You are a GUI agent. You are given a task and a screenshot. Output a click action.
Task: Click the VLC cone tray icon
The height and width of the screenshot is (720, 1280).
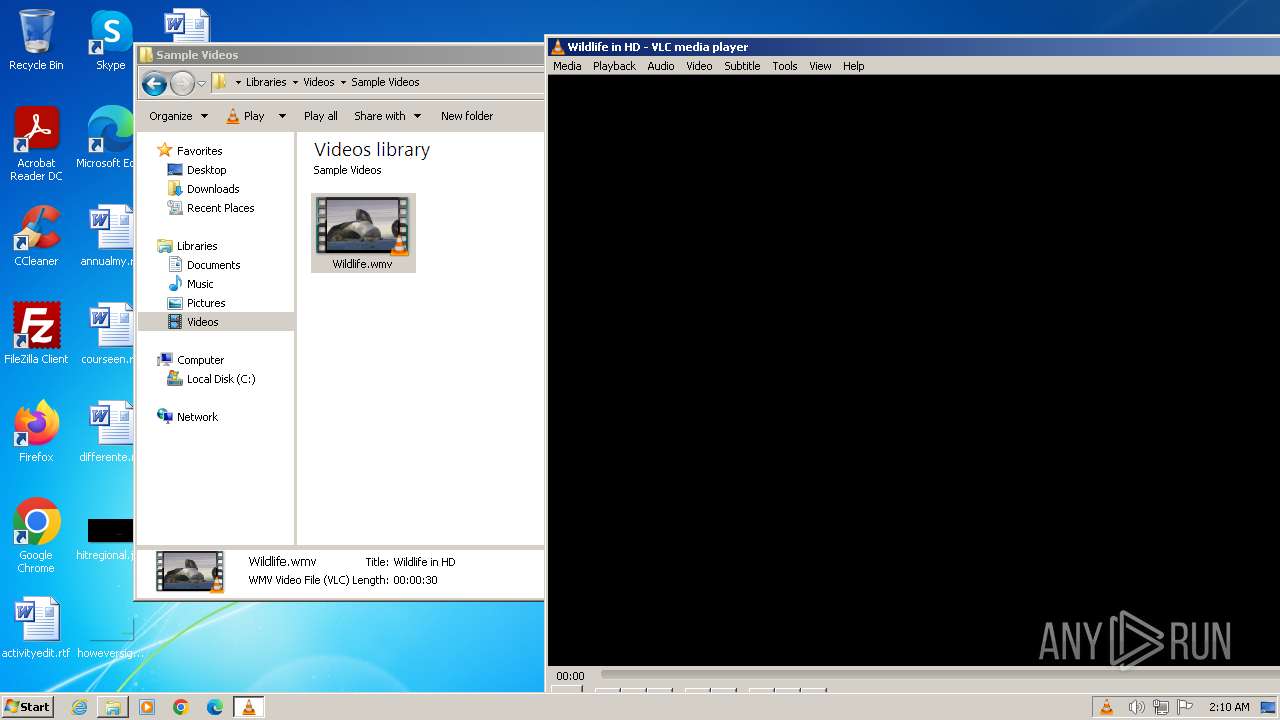(x=1106, y=707)
